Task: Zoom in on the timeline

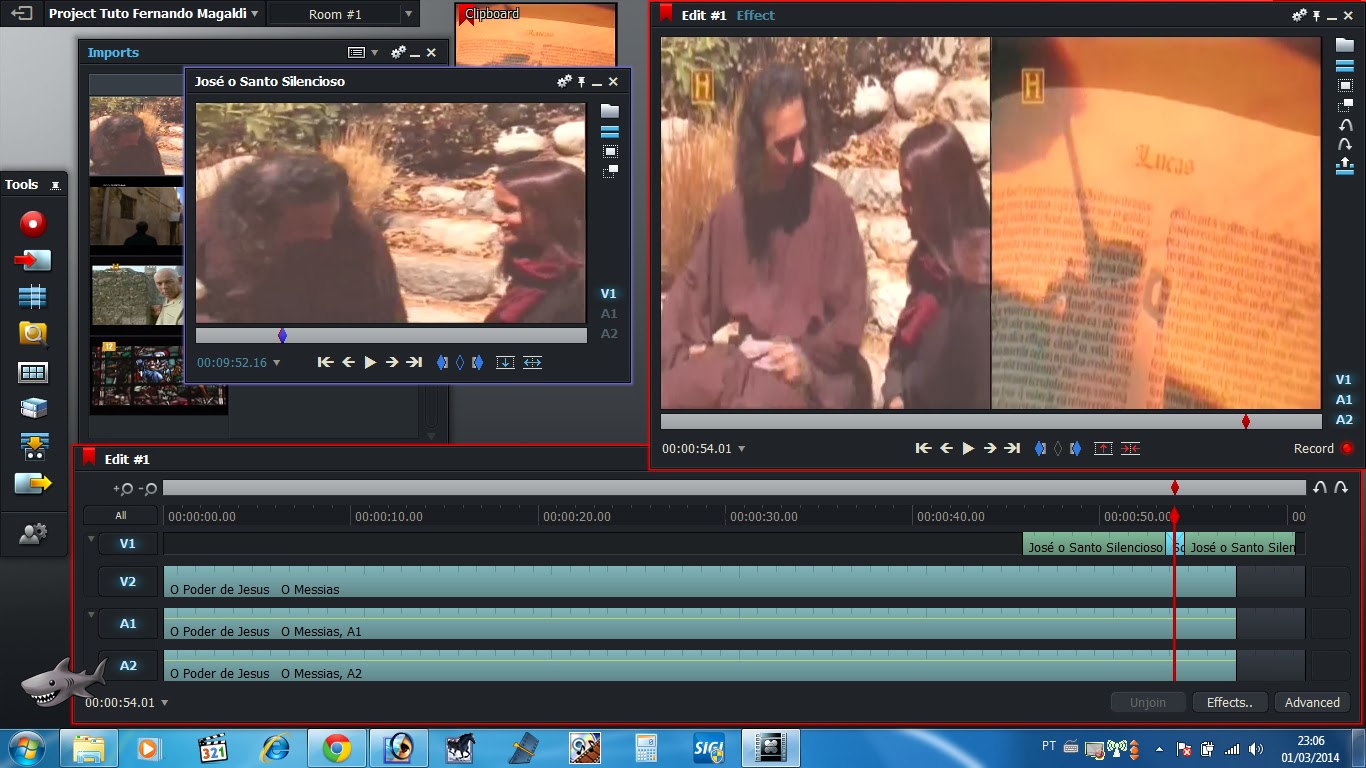Action: pos(123,489)
